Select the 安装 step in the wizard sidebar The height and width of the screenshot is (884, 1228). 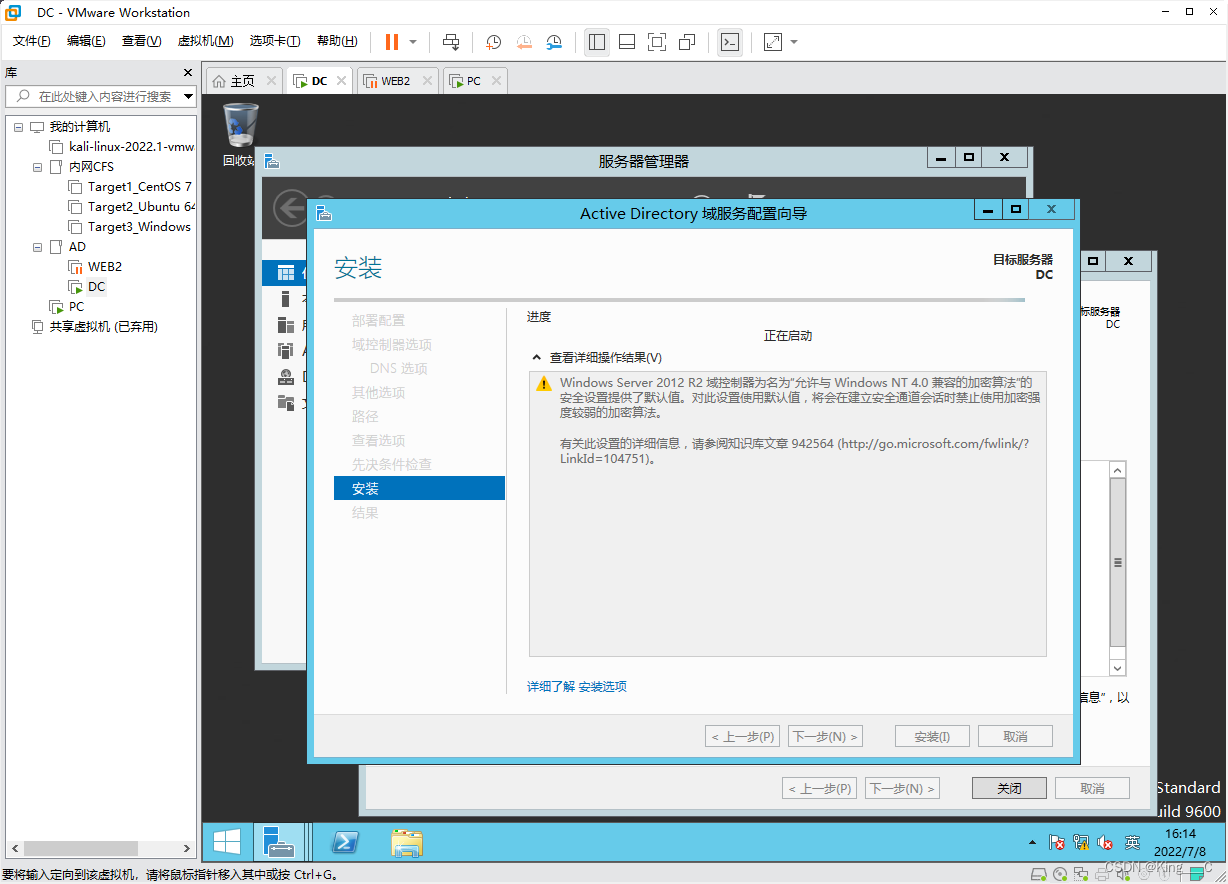point(419,488)
